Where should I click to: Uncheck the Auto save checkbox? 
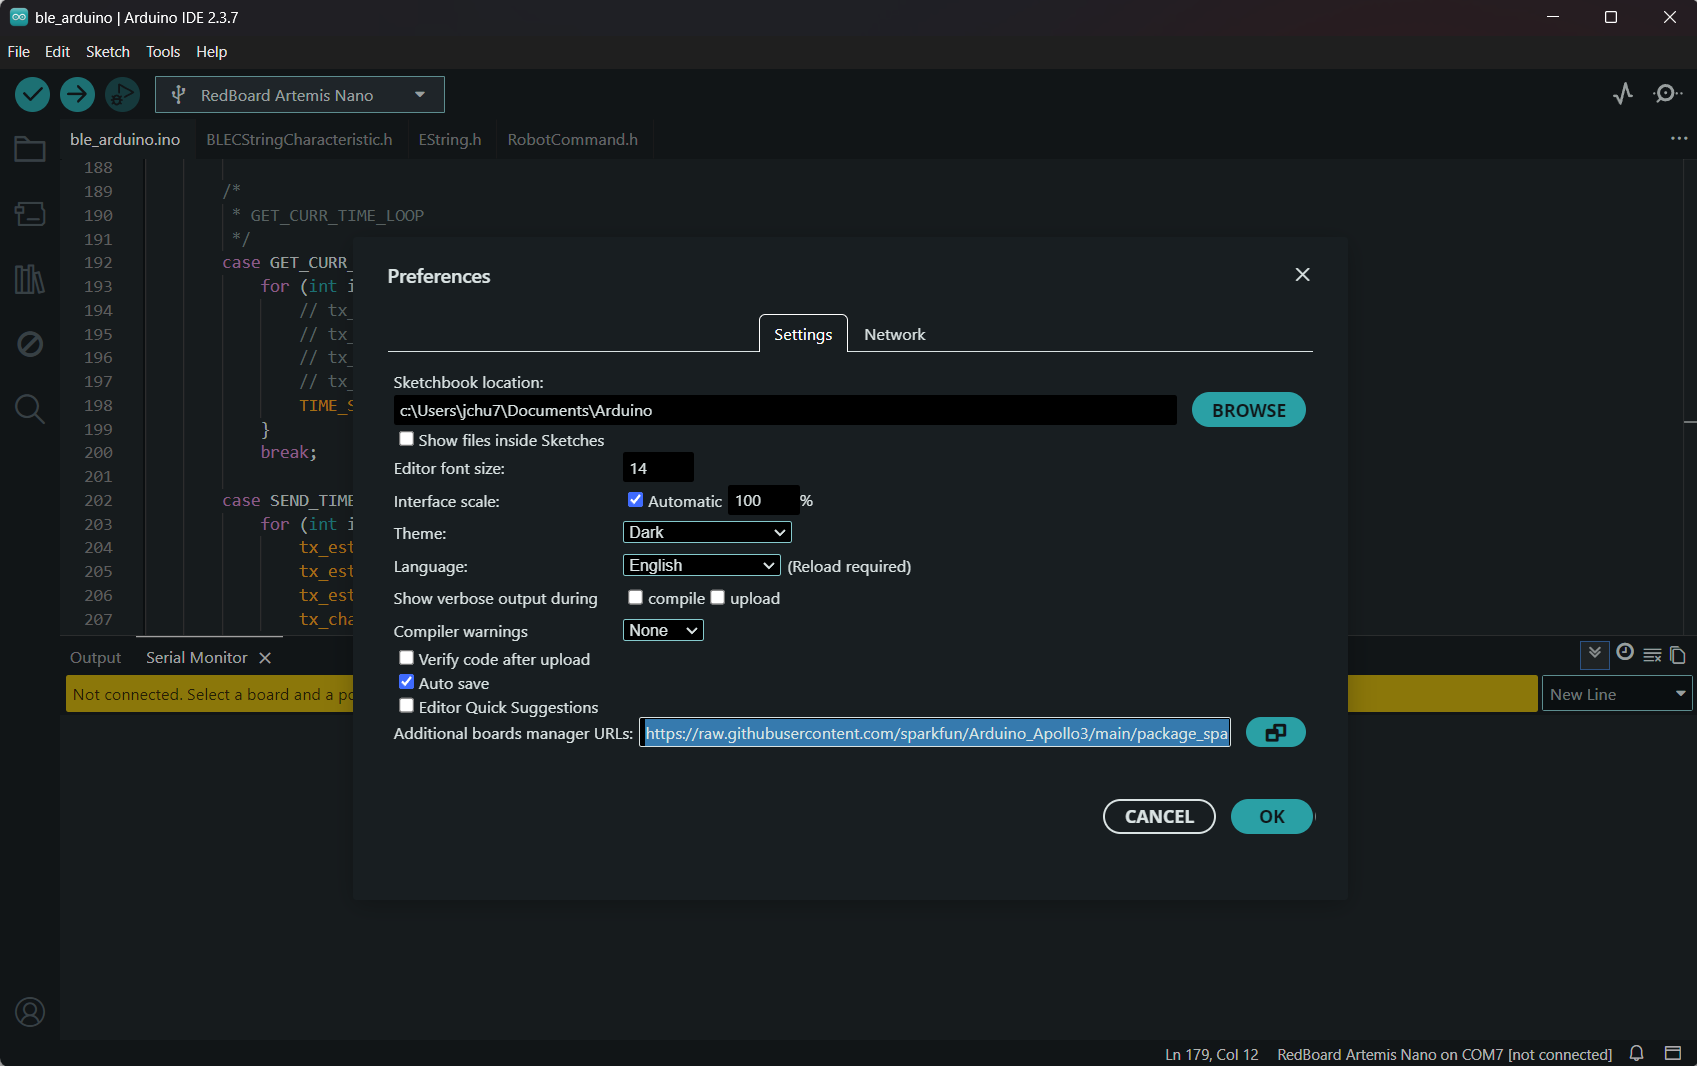pyautogui.click(x=407, y=682)
